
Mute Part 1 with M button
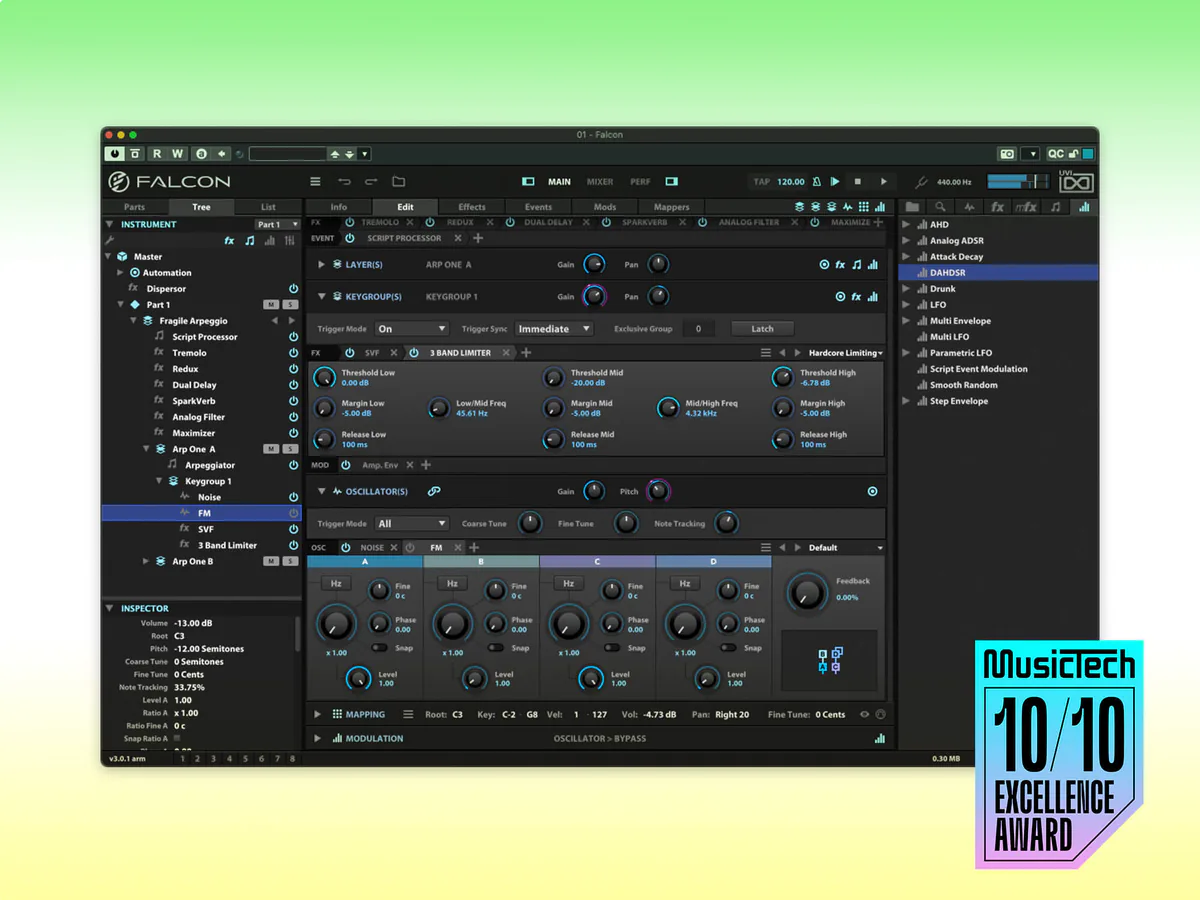[271, 305]
